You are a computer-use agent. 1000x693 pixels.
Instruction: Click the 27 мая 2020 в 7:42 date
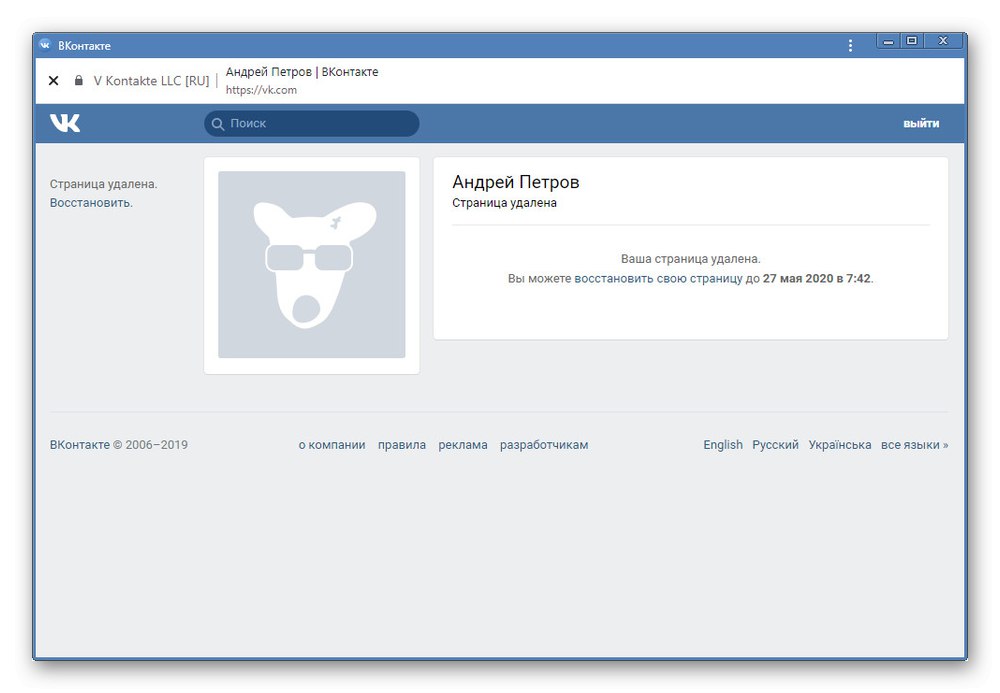pos(816,279)
